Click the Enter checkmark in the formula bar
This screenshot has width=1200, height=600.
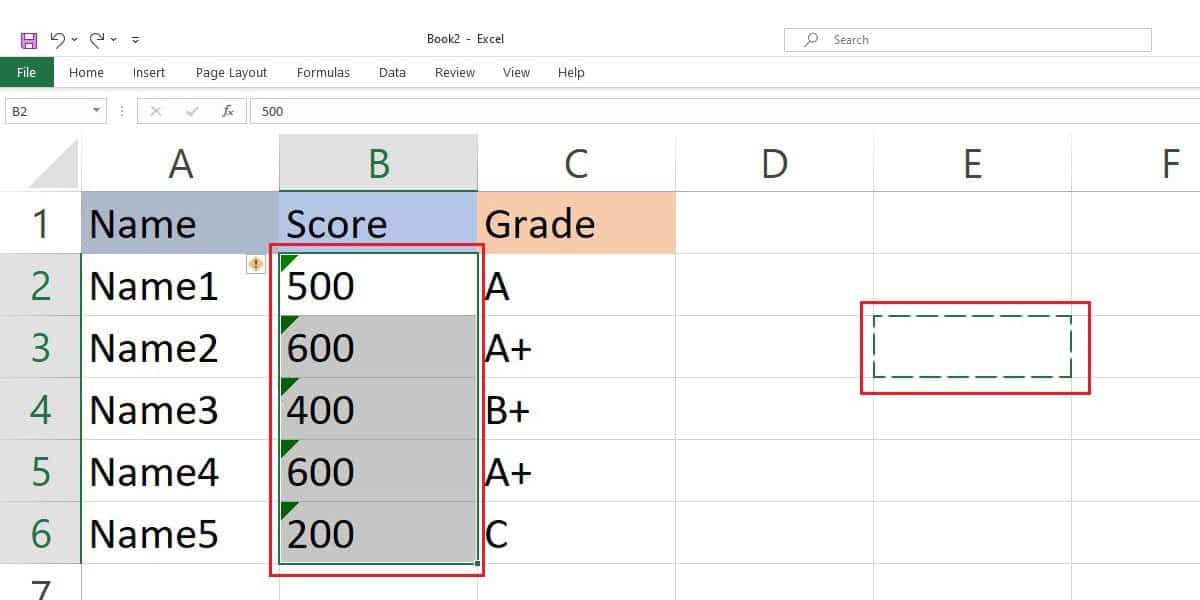pos(190,111)
